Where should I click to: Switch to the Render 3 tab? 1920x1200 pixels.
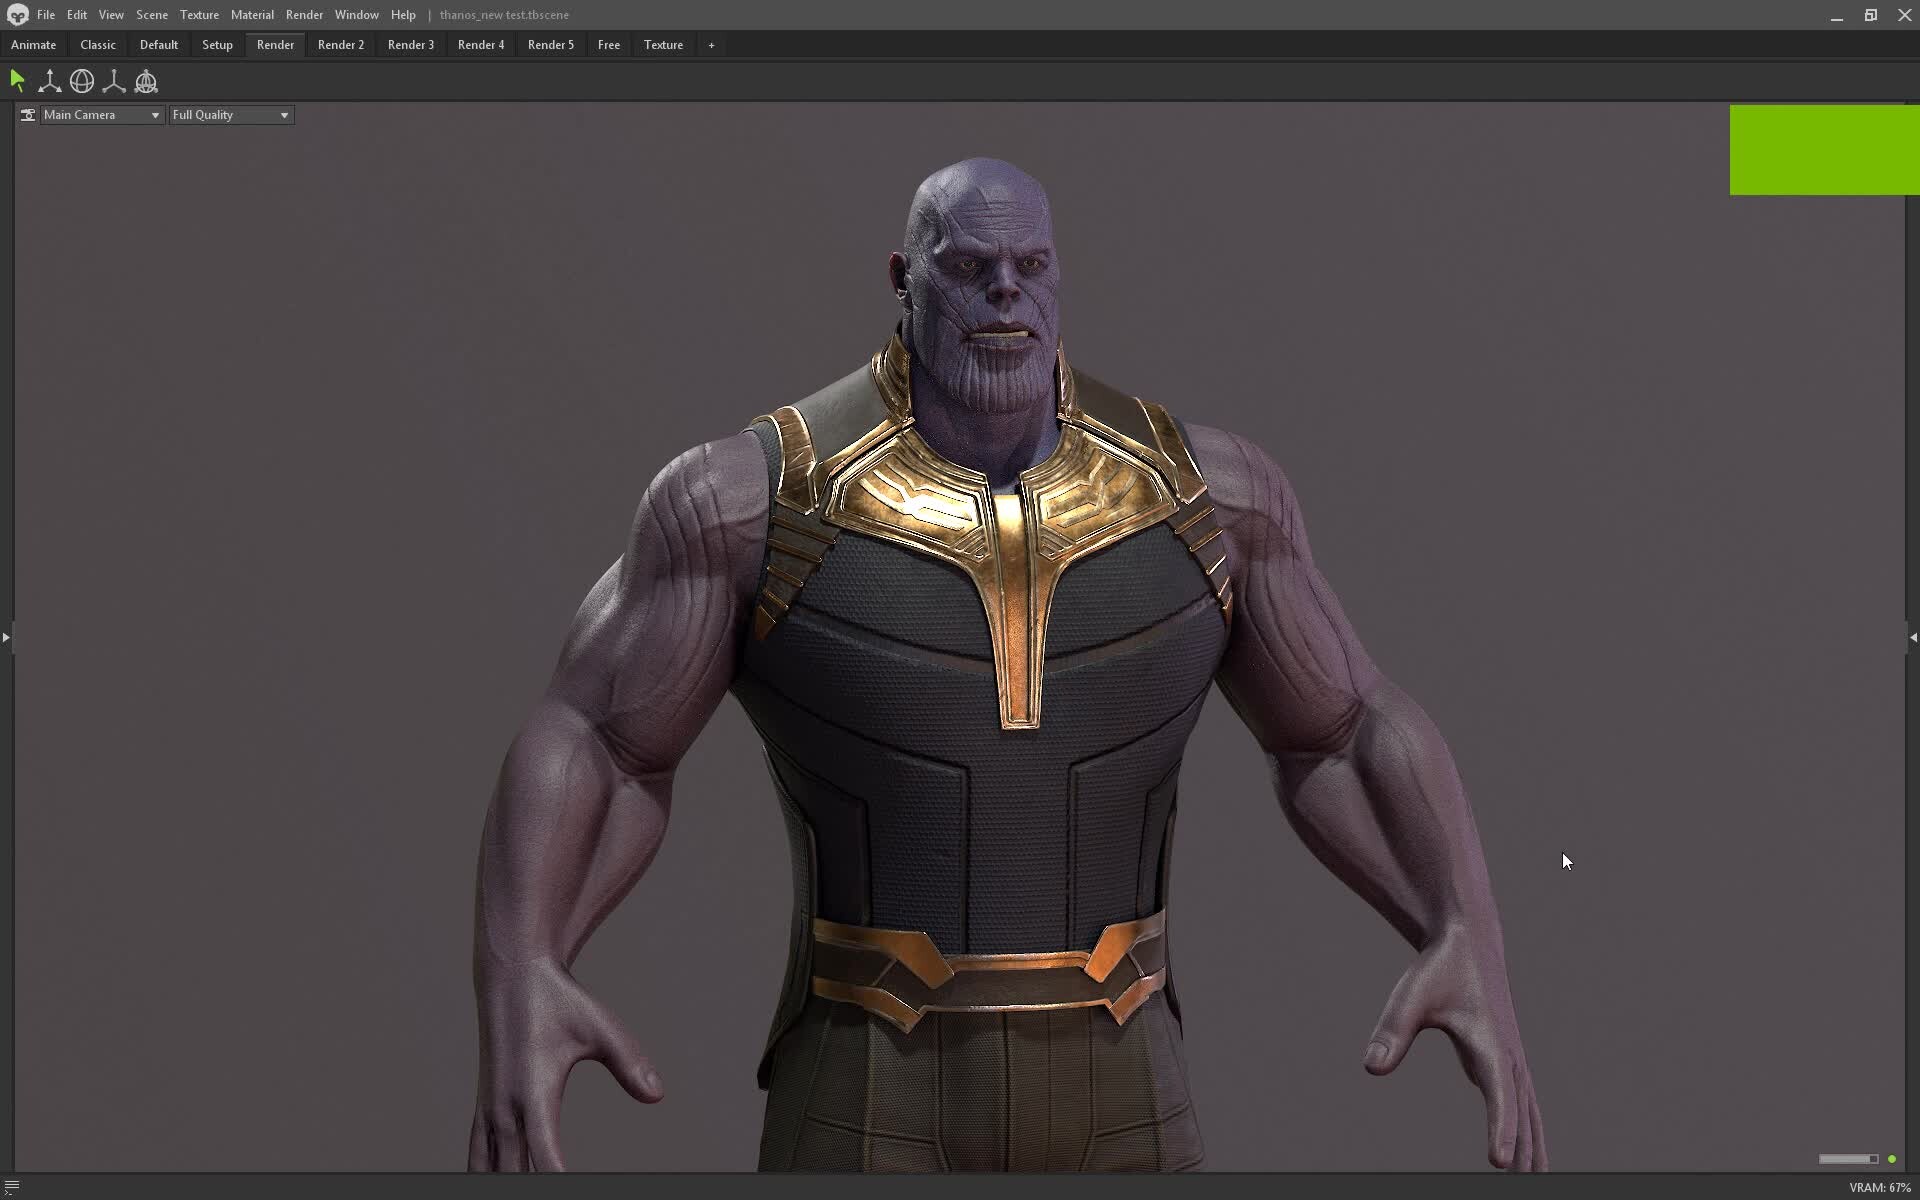[x=410, y=44]
